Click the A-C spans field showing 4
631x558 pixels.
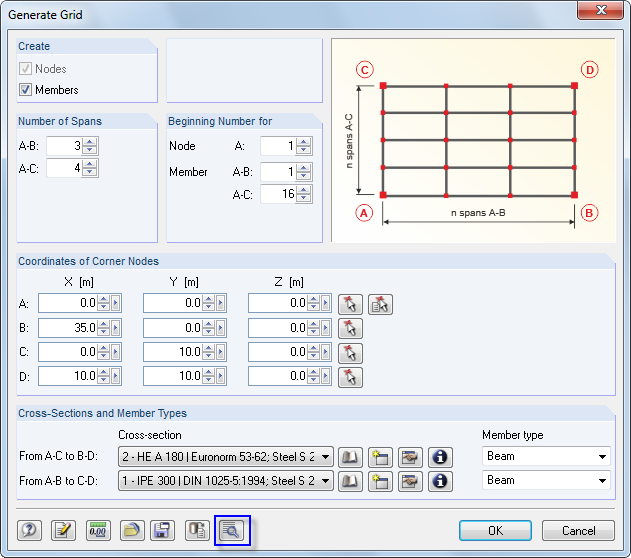click(x=64, y=168)
